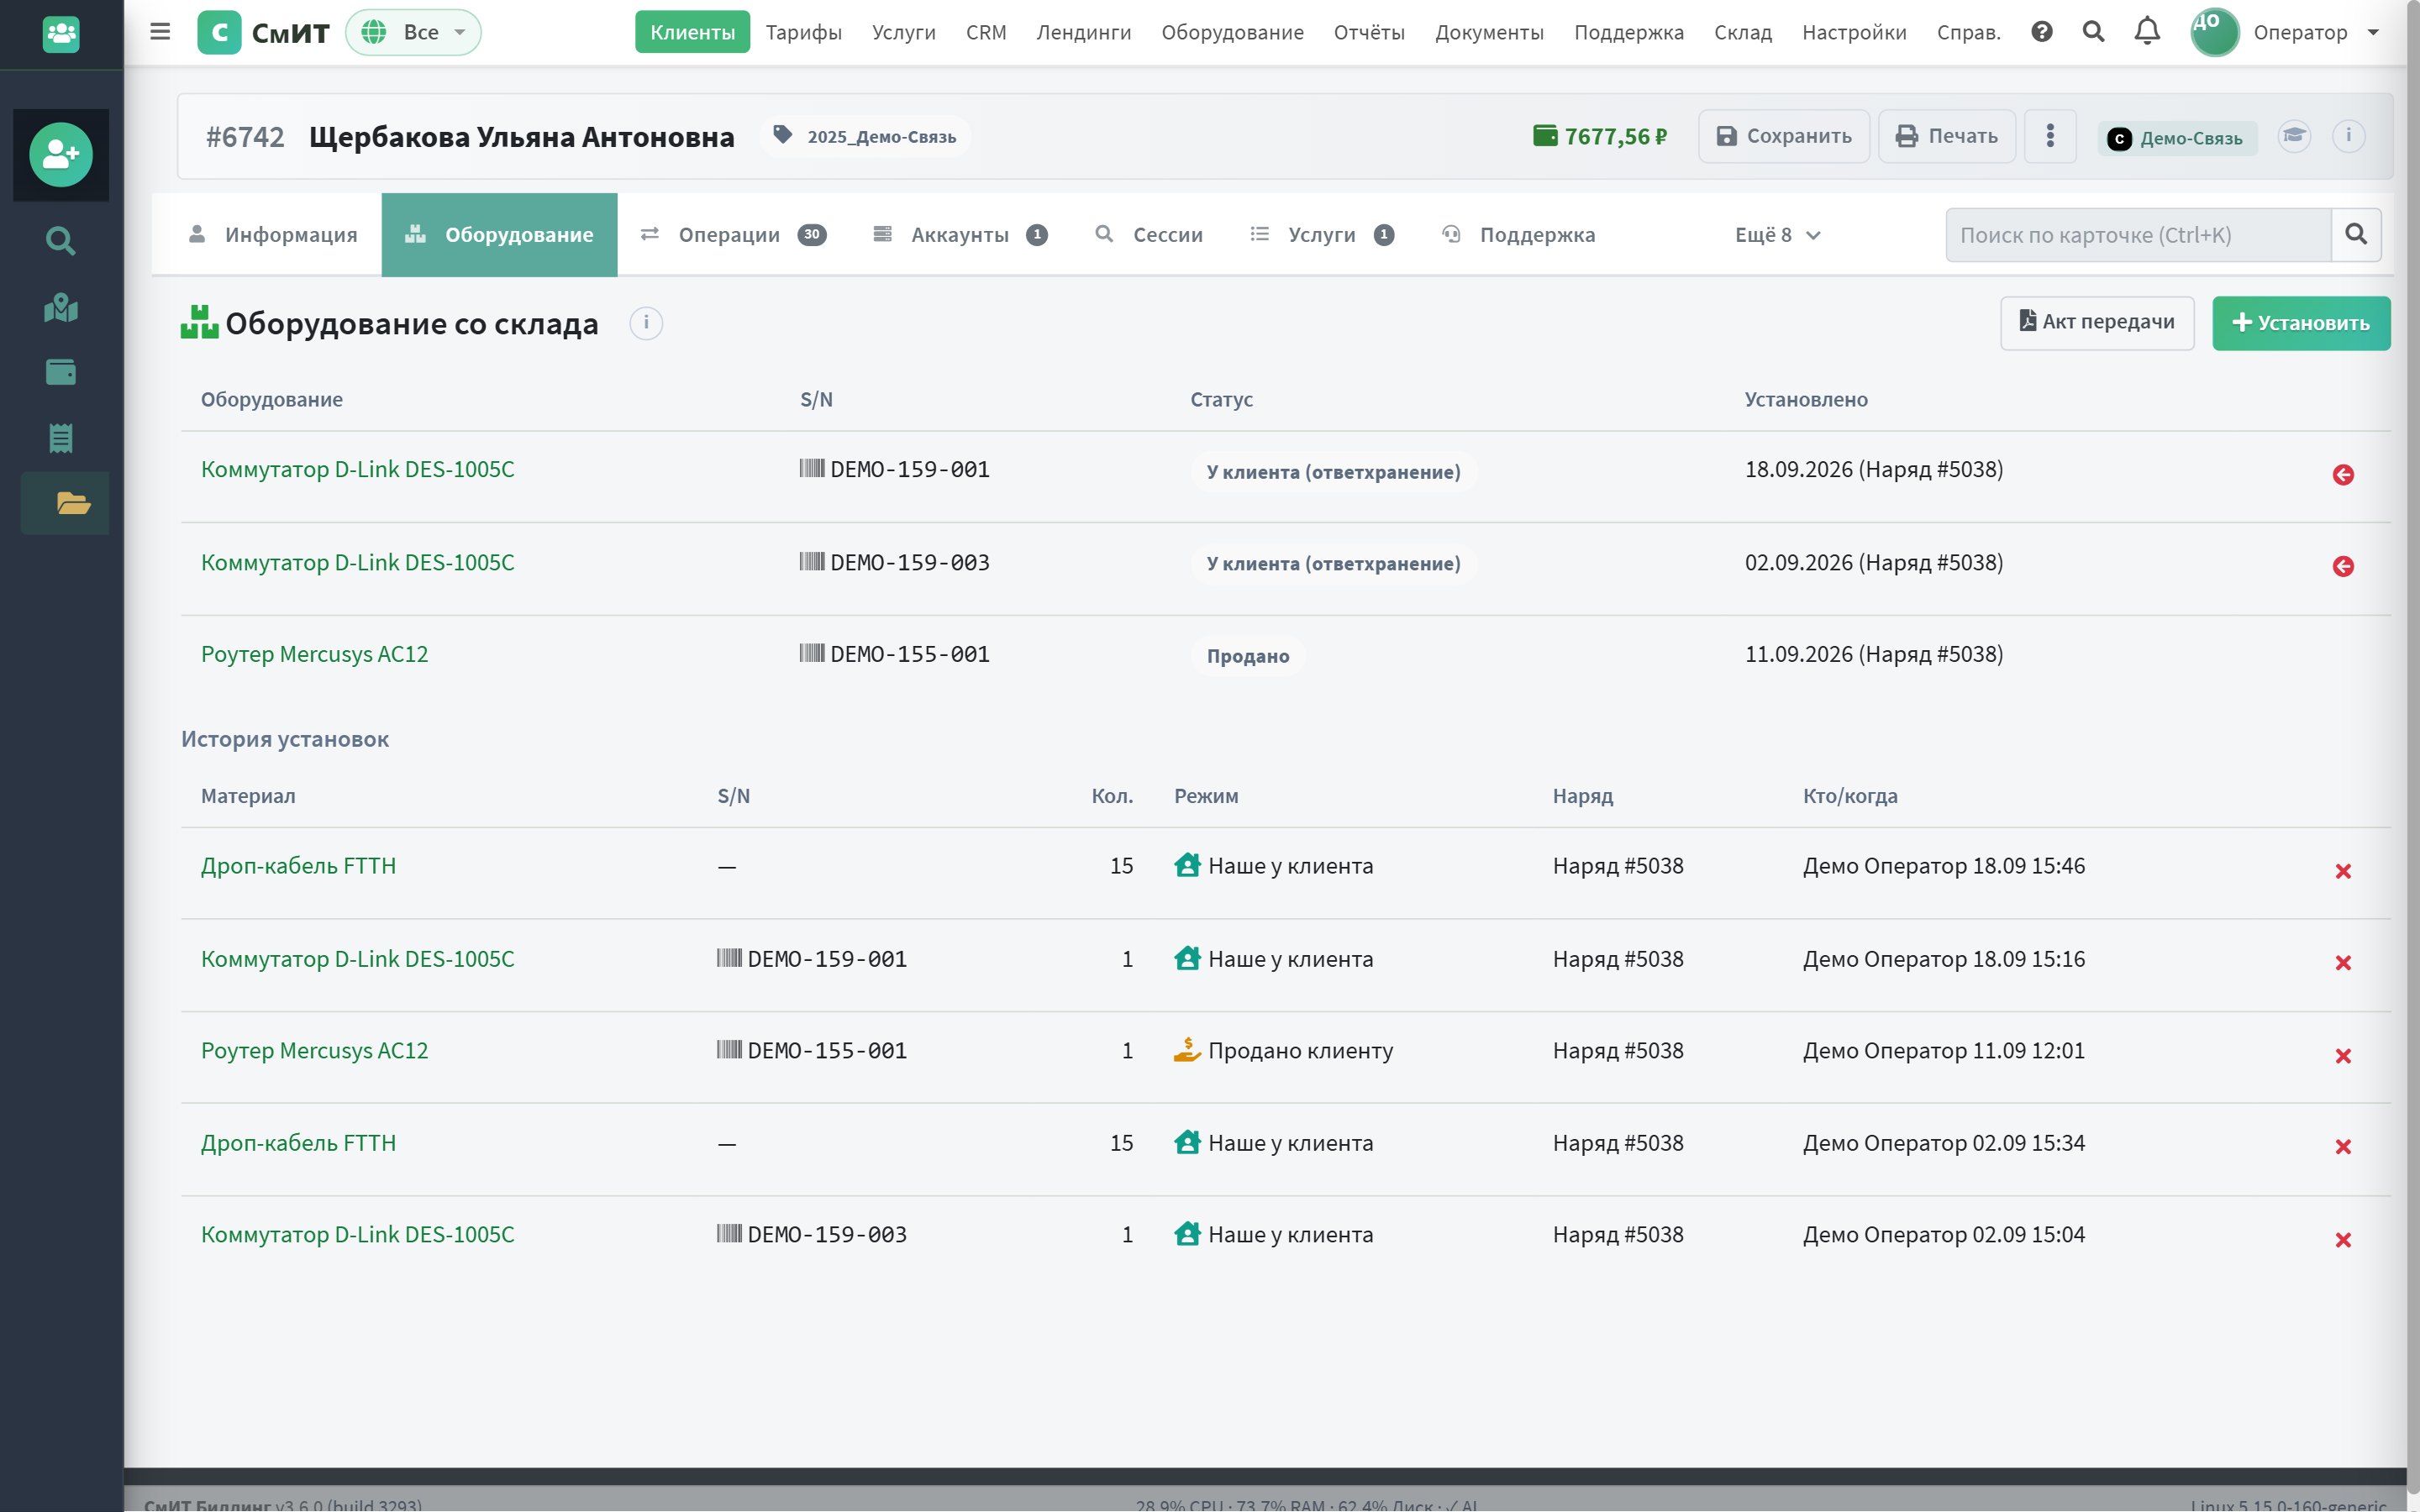
Task: Delete Дроп-кабель FTTH 18.09 15:46 history row
Action: [2343, 871]
